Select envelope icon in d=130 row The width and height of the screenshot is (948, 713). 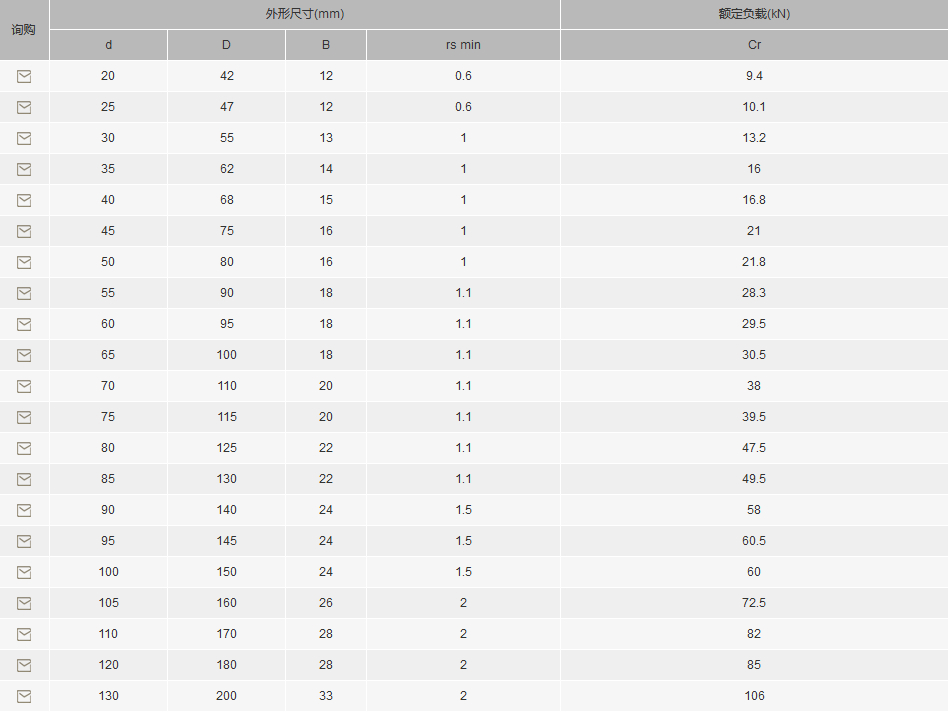(x=24, y=696)
